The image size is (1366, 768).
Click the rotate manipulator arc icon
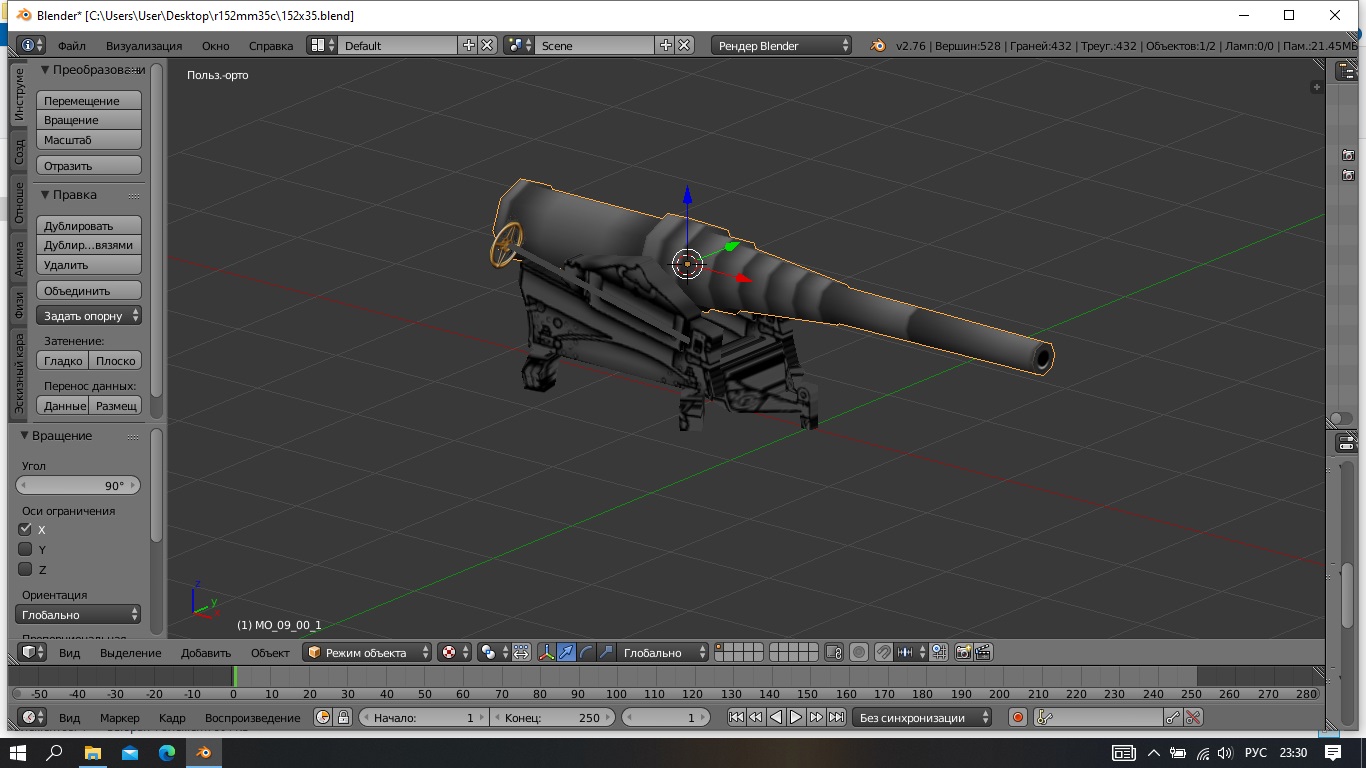(x=586, y=652)
